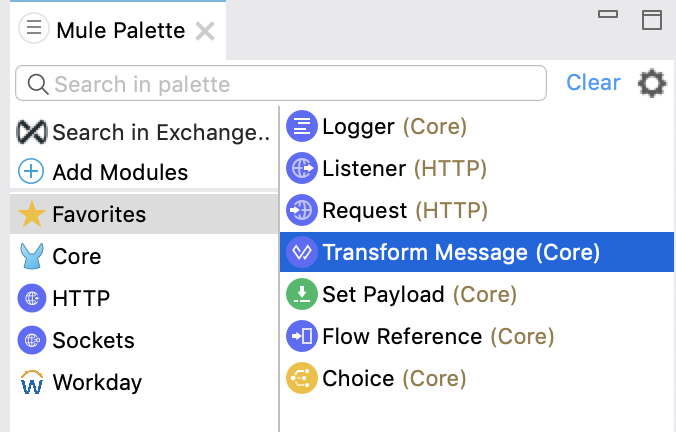Screen dimensions: 676x432
Task: Click the Logger component icon
Action: (301, 126)
